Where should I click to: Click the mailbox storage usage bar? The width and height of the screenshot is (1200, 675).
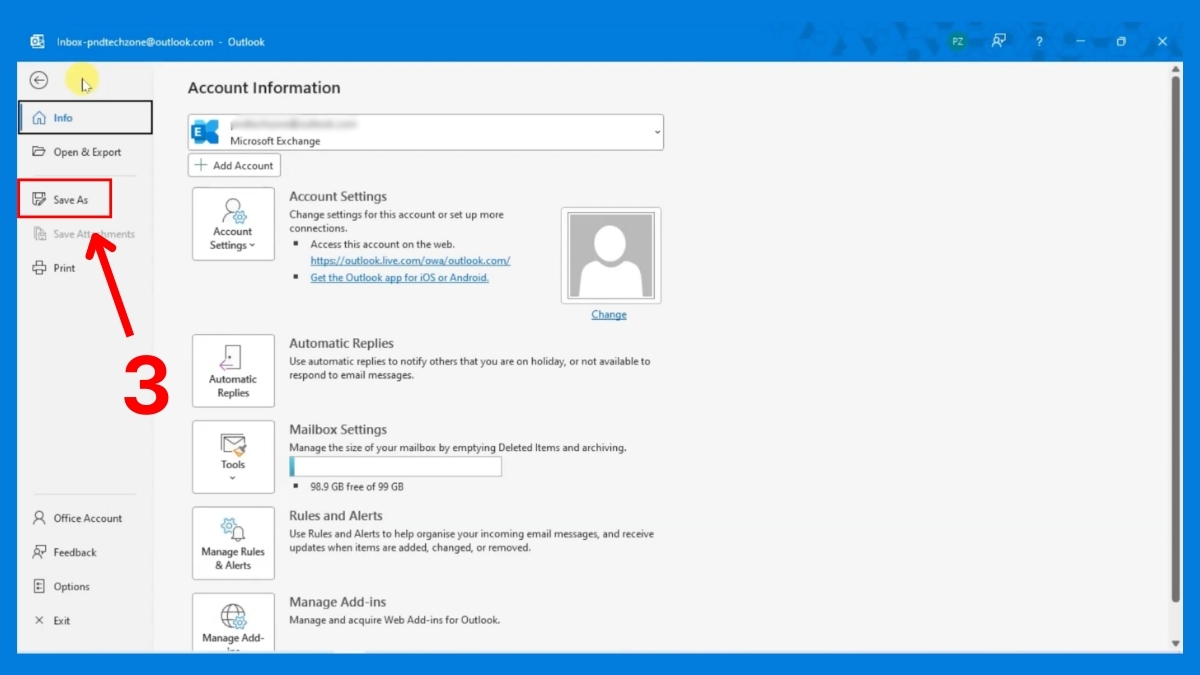395,467
